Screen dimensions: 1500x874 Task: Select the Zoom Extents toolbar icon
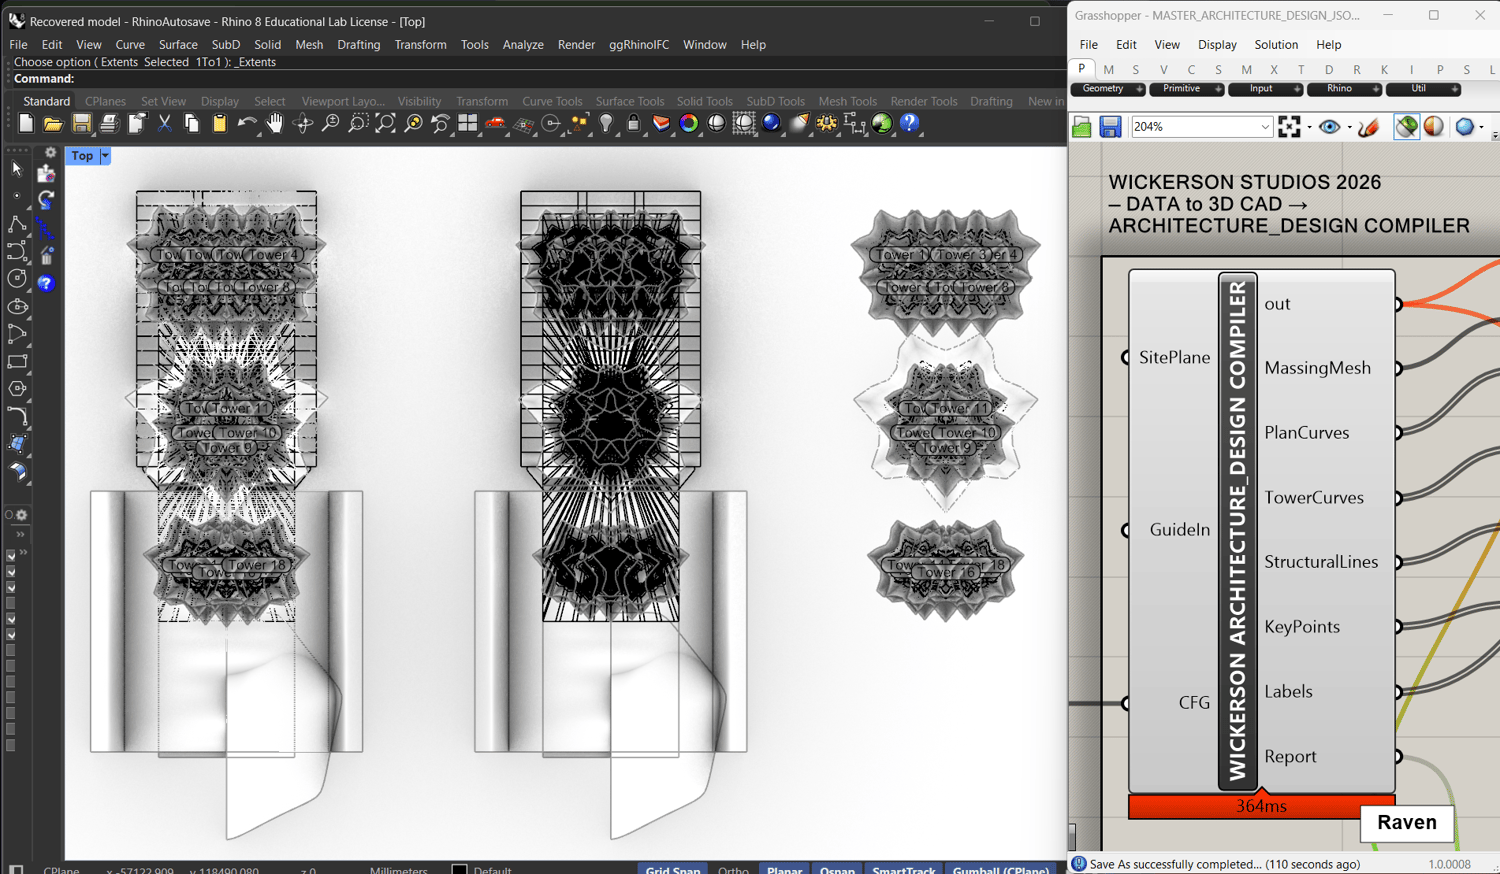pos(385,123)
